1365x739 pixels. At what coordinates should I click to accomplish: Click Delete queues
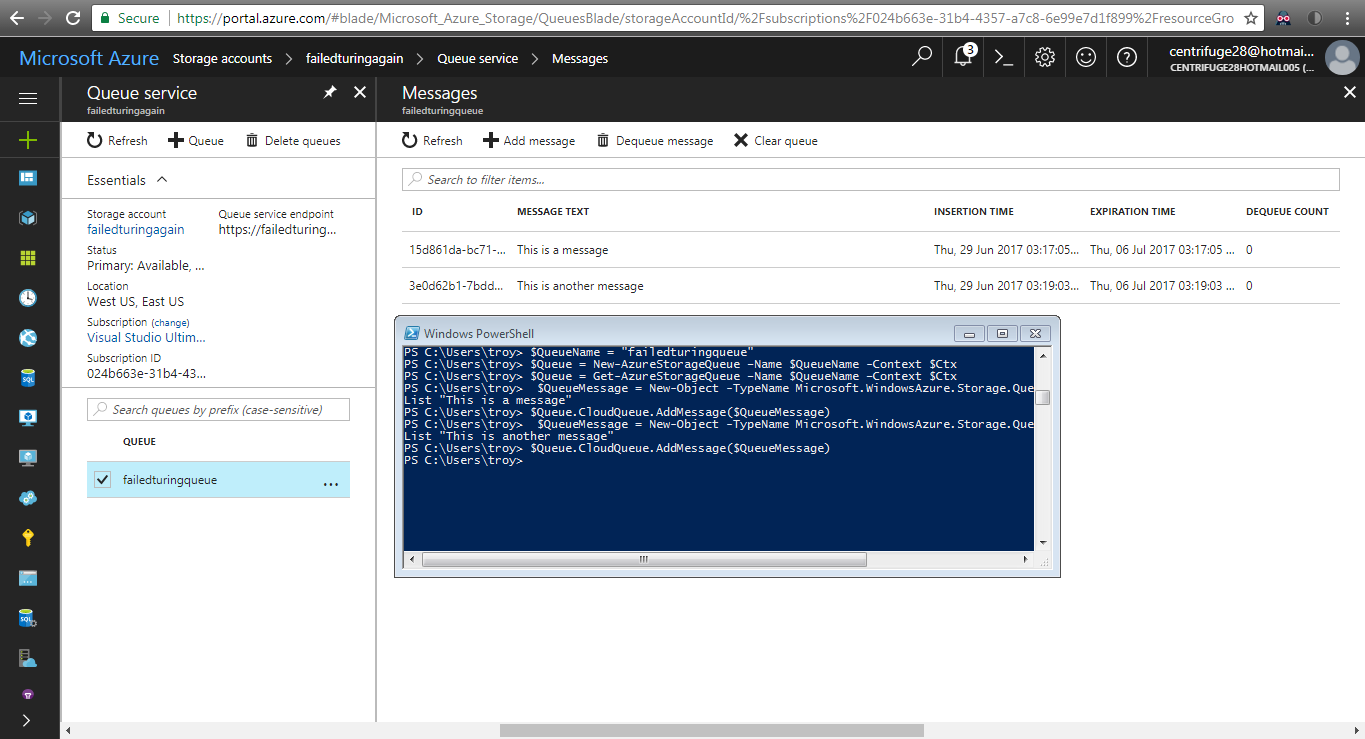point(293,141)
